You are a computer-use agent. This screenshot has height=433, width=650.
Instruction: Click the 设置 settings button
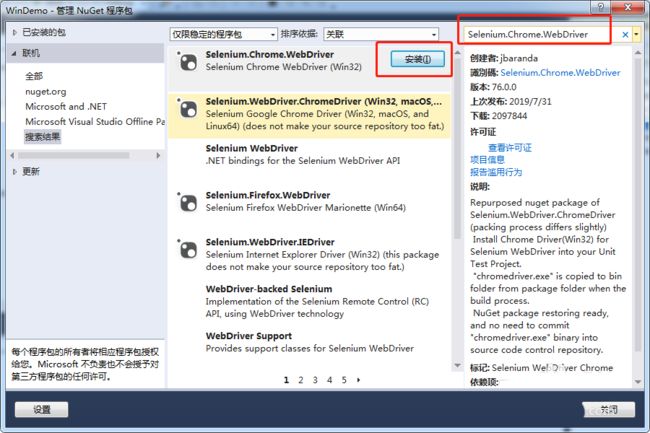pyautogui.click(x=41, y=409)
